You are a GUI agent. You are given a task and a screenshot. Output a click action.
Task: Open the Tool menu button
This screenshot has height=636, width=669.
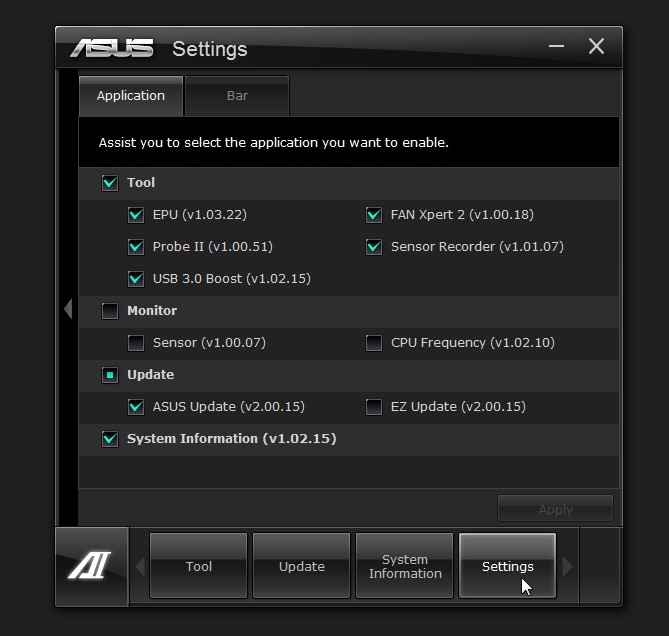pyautogui.click(x=198, y=566)
